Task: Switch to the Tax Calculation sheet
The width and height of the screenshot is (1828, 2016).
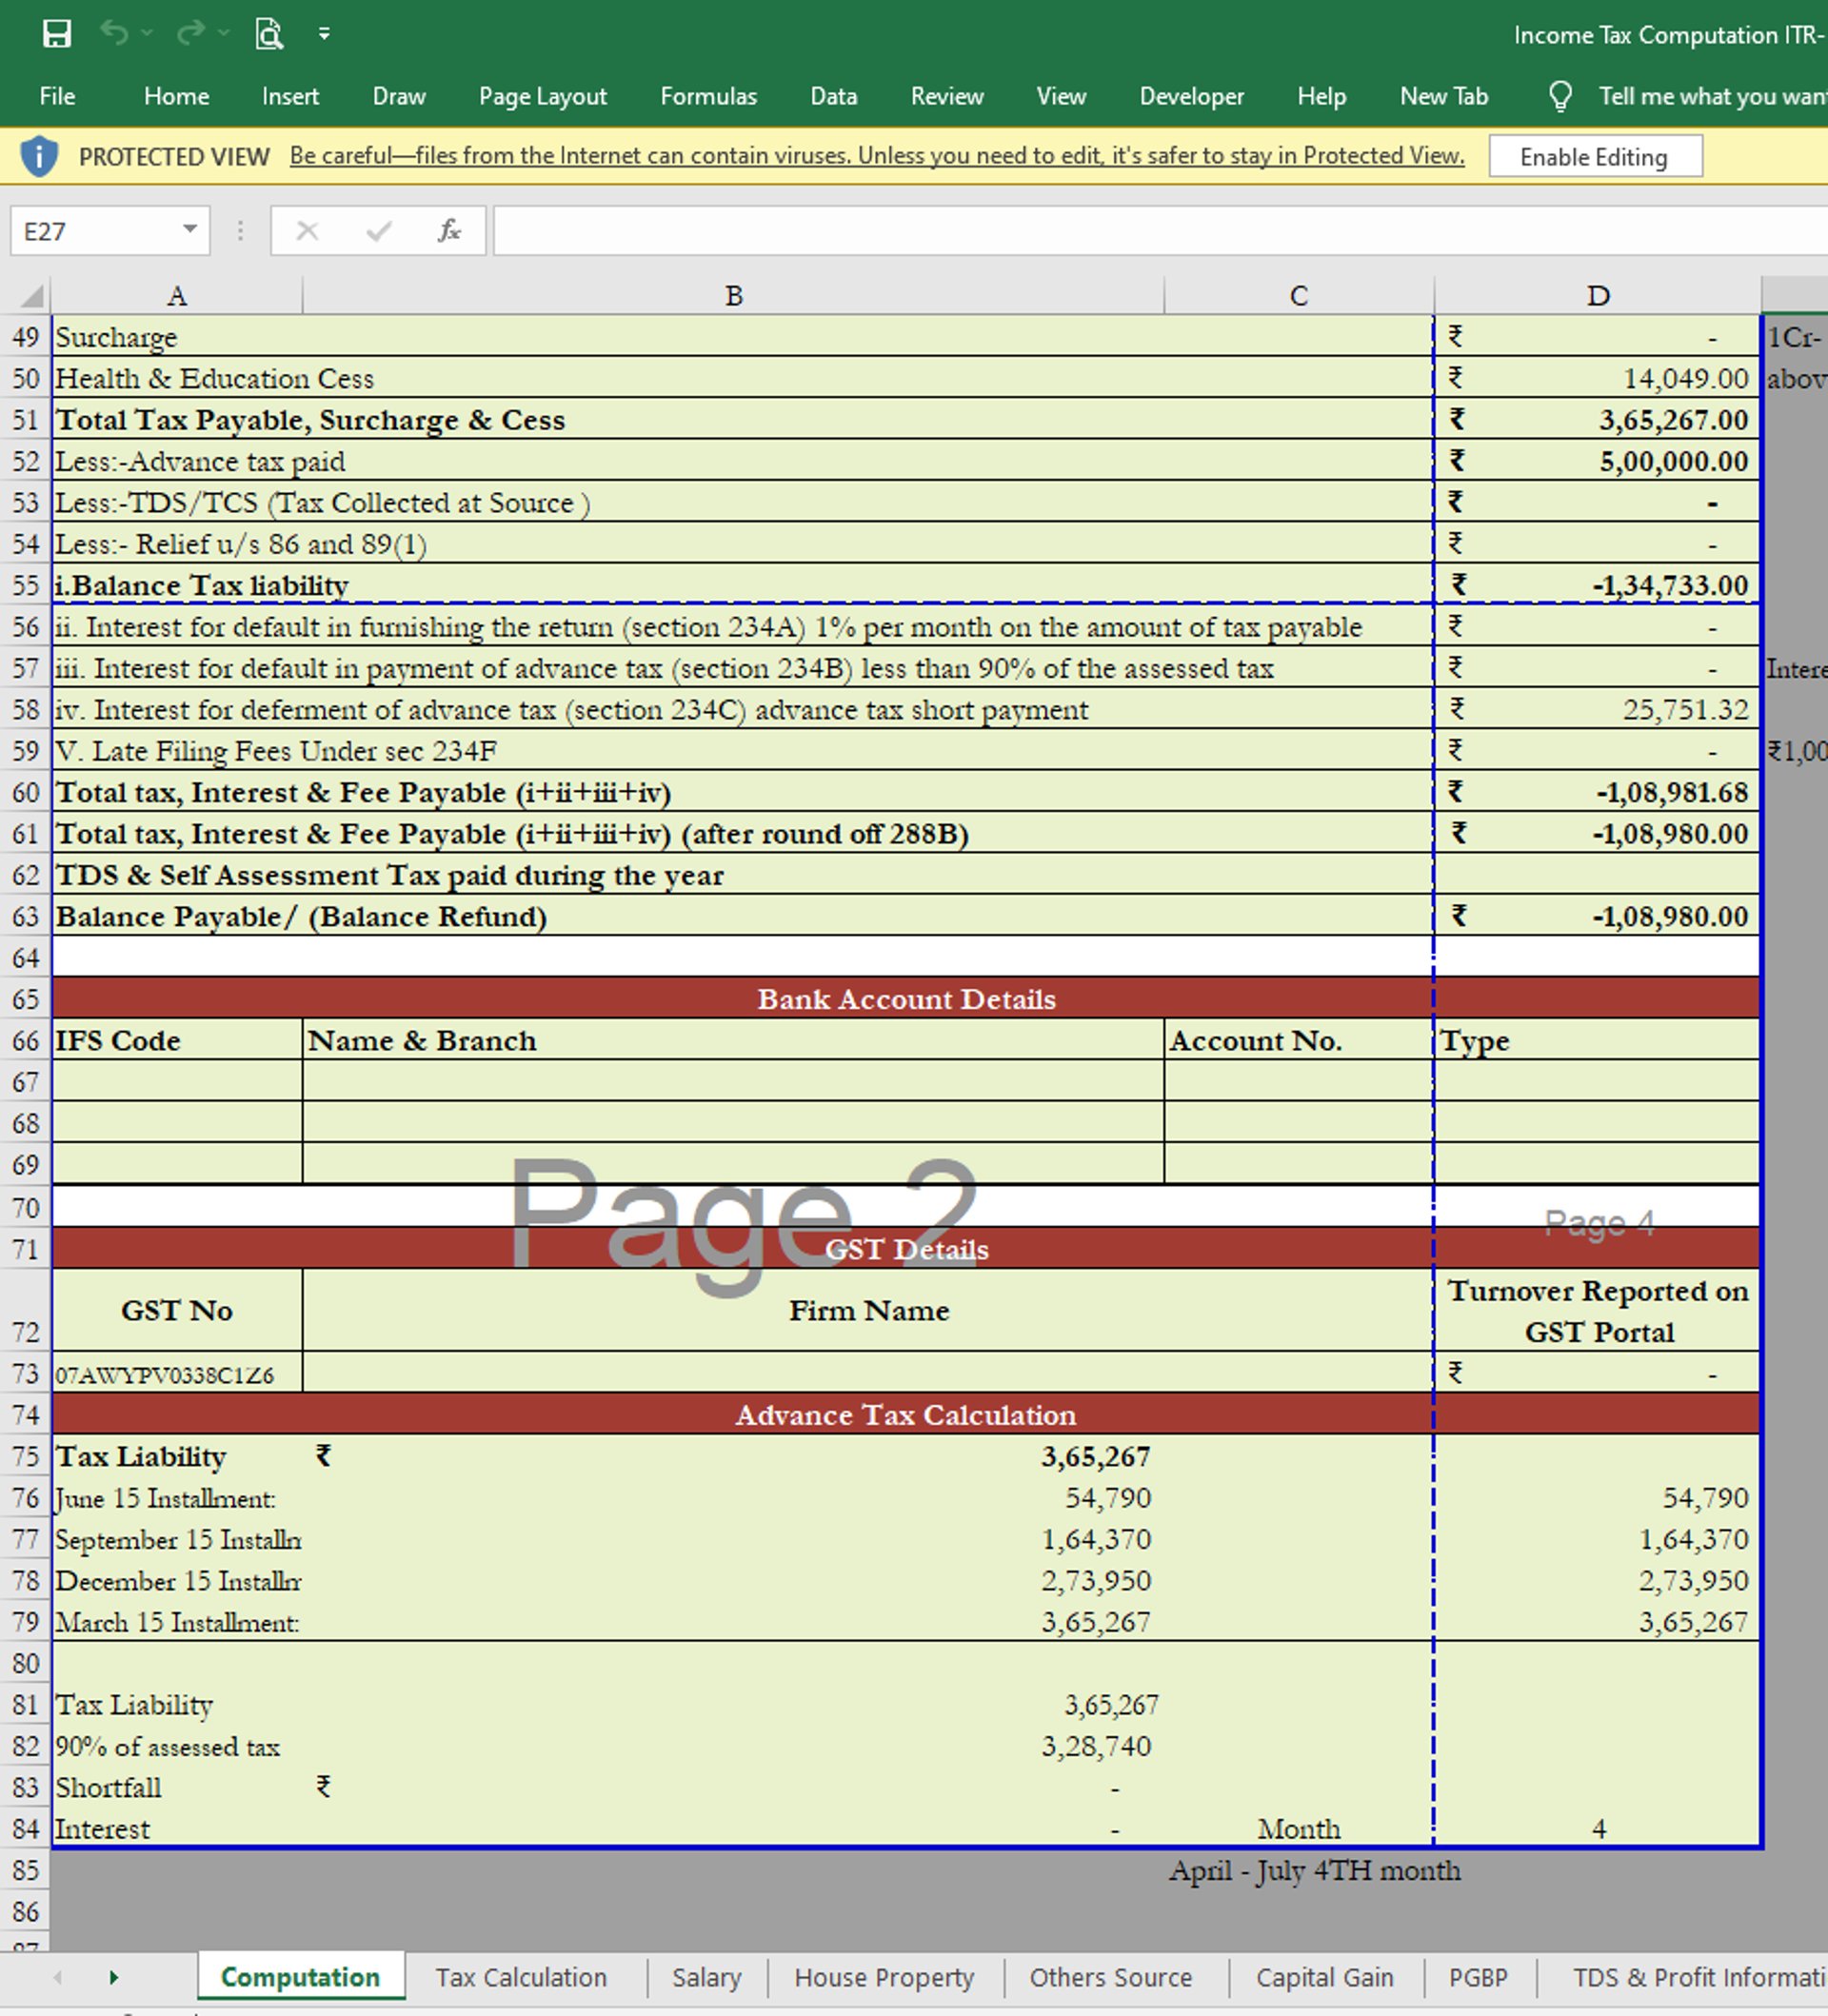Action: 521,1977
